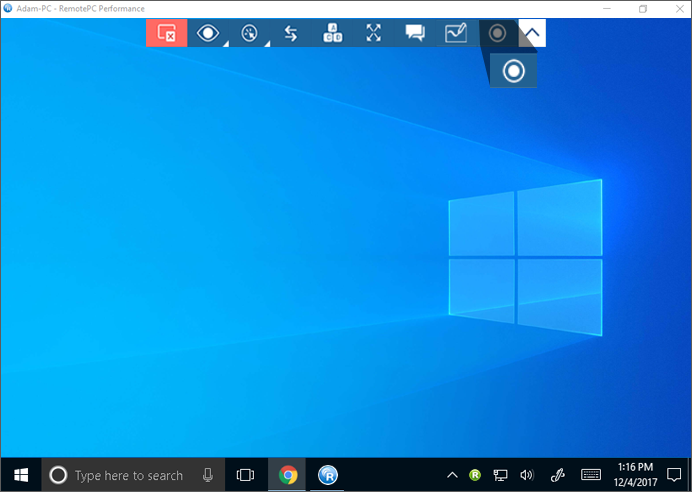Click the search box microphone icon
The image size is (692, 492).
(x=208, y=475)
